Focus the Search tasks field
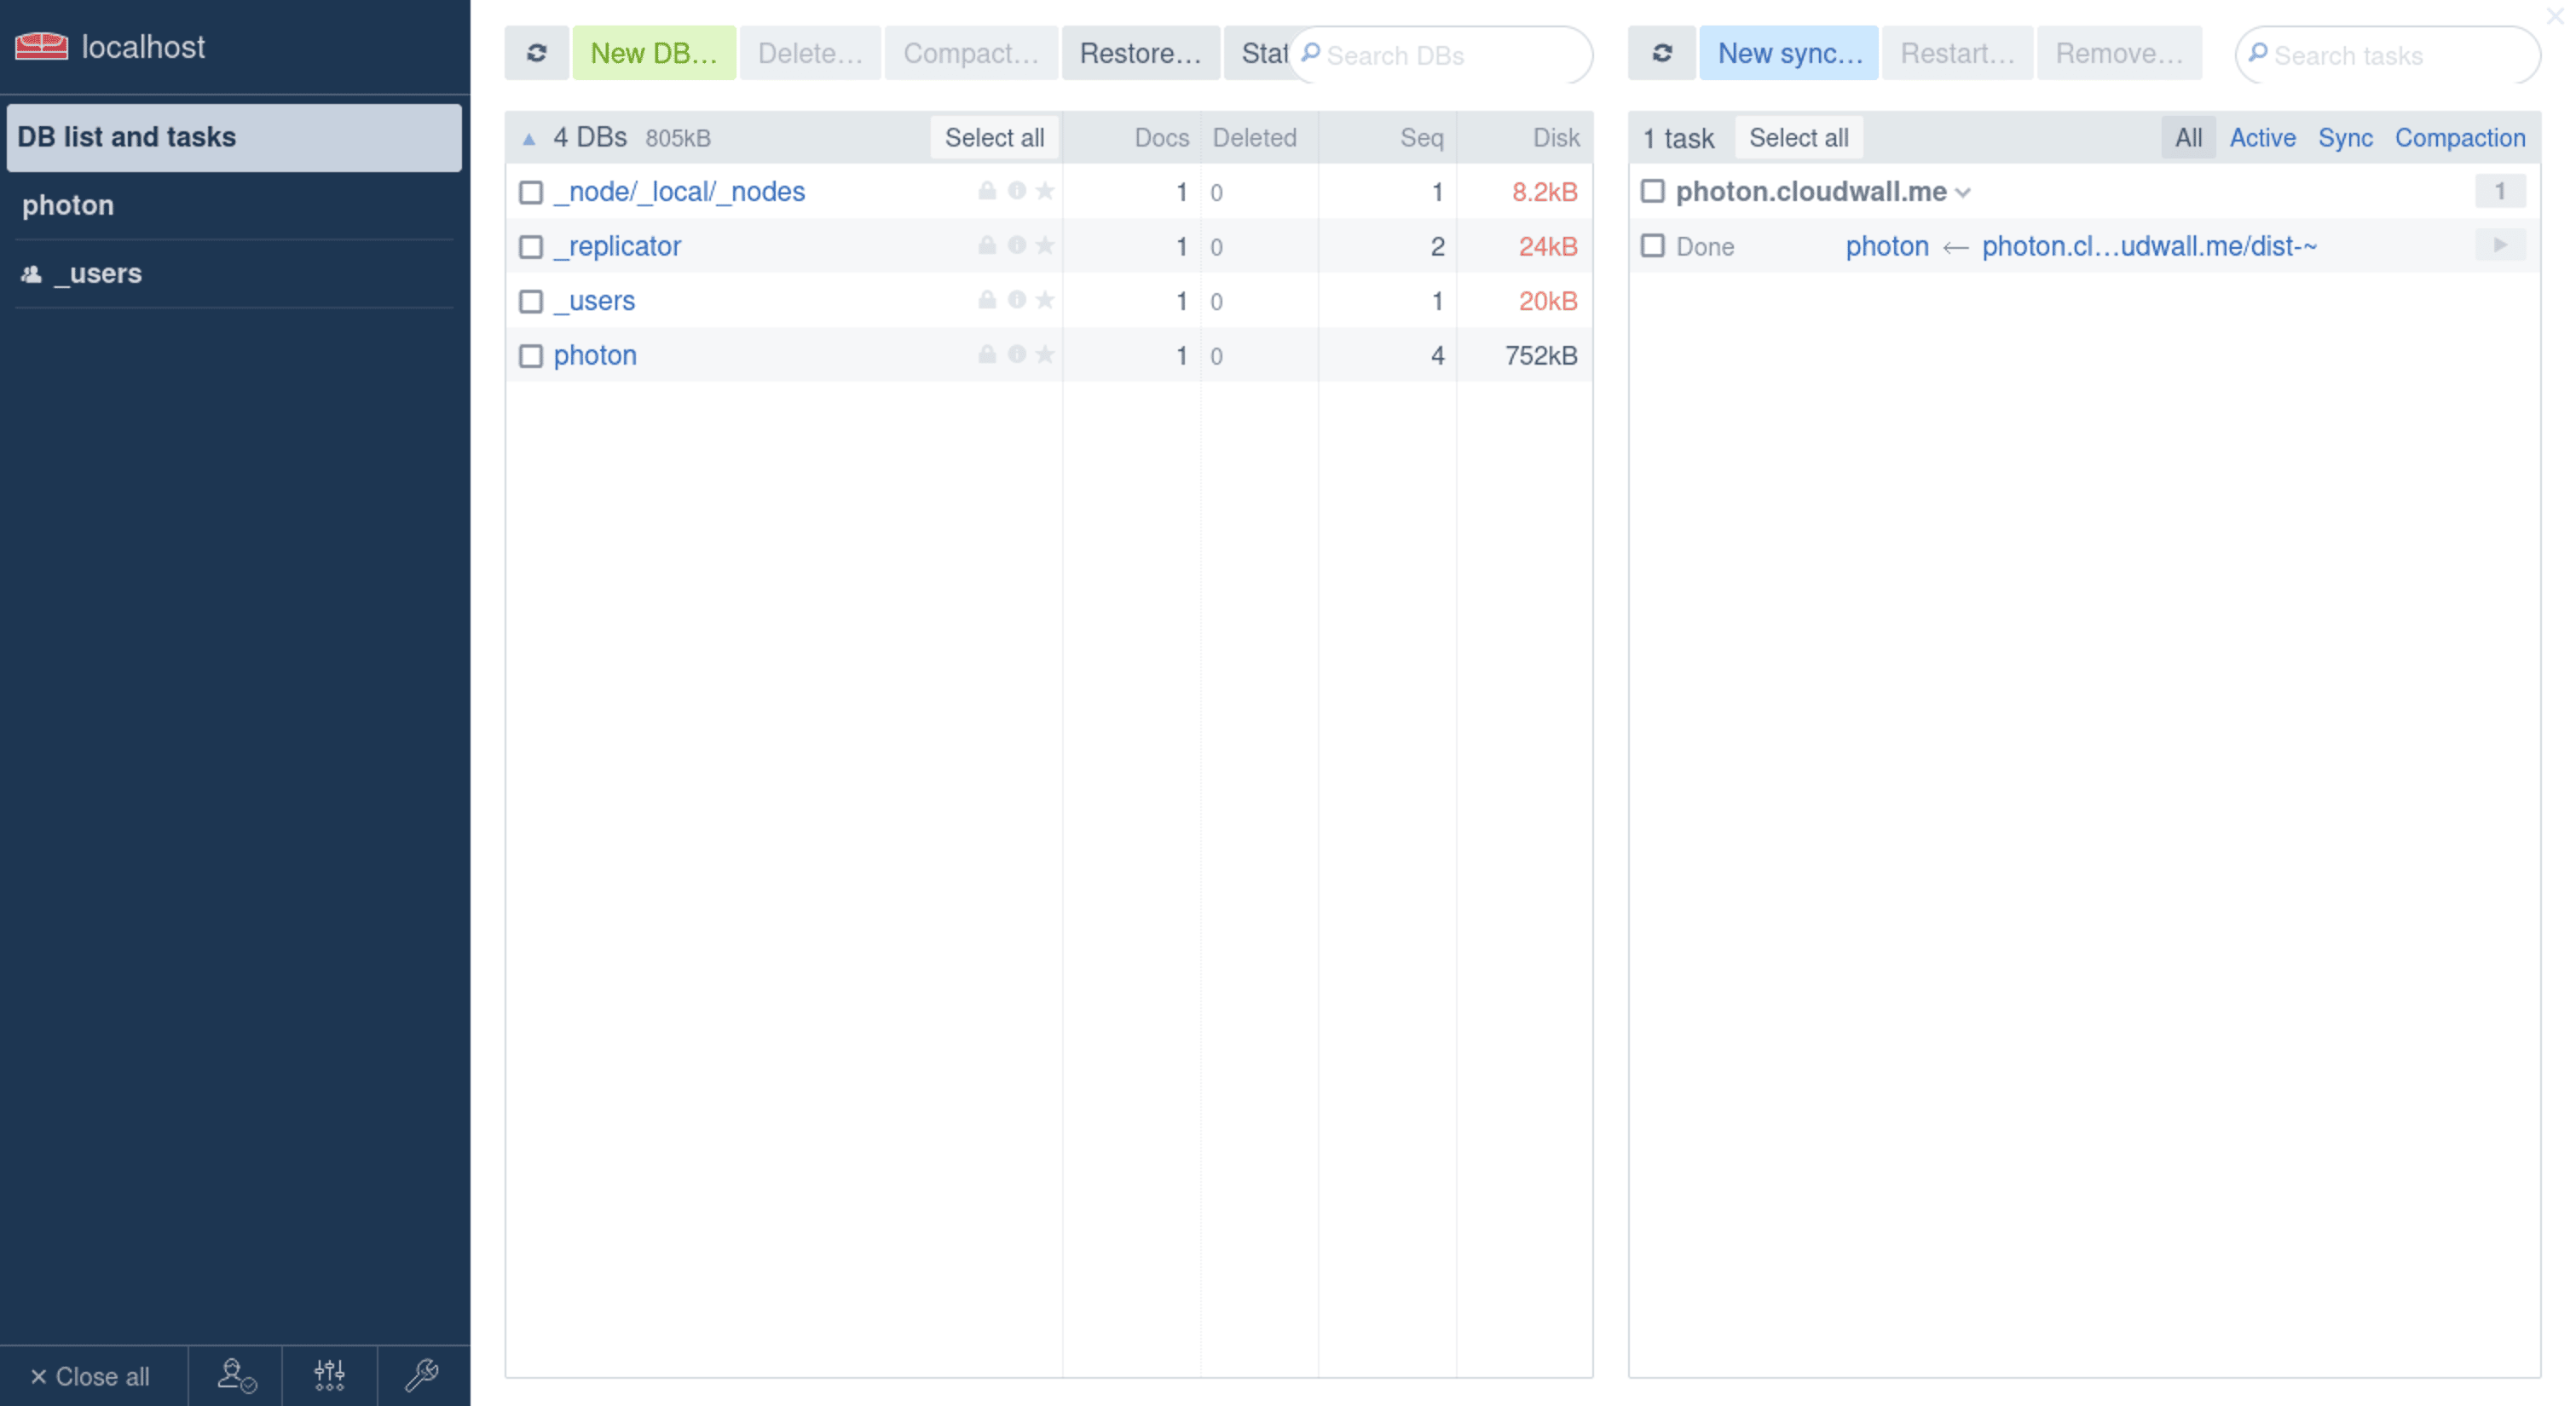Image resolution: width=2576 pixels, height=1406 pixels. click(2388, 55)
